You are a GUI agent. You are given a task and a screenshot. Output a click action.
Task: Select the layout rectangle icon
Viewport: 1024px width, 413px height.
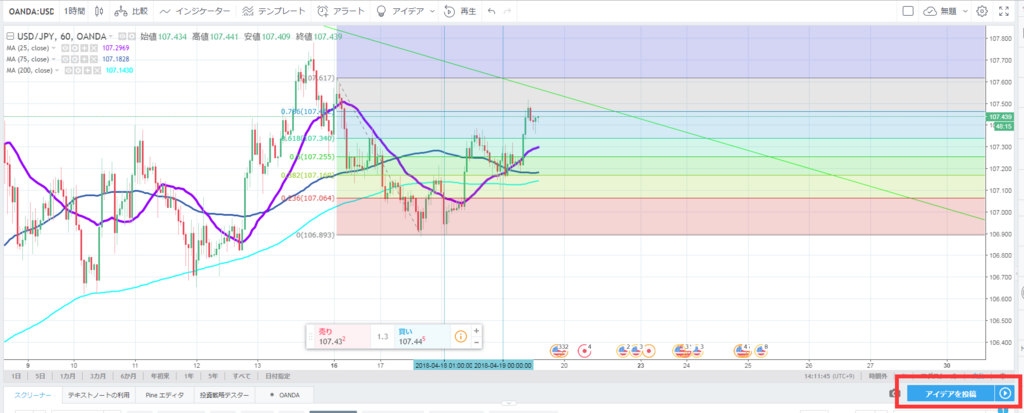[x=908, y=11]
